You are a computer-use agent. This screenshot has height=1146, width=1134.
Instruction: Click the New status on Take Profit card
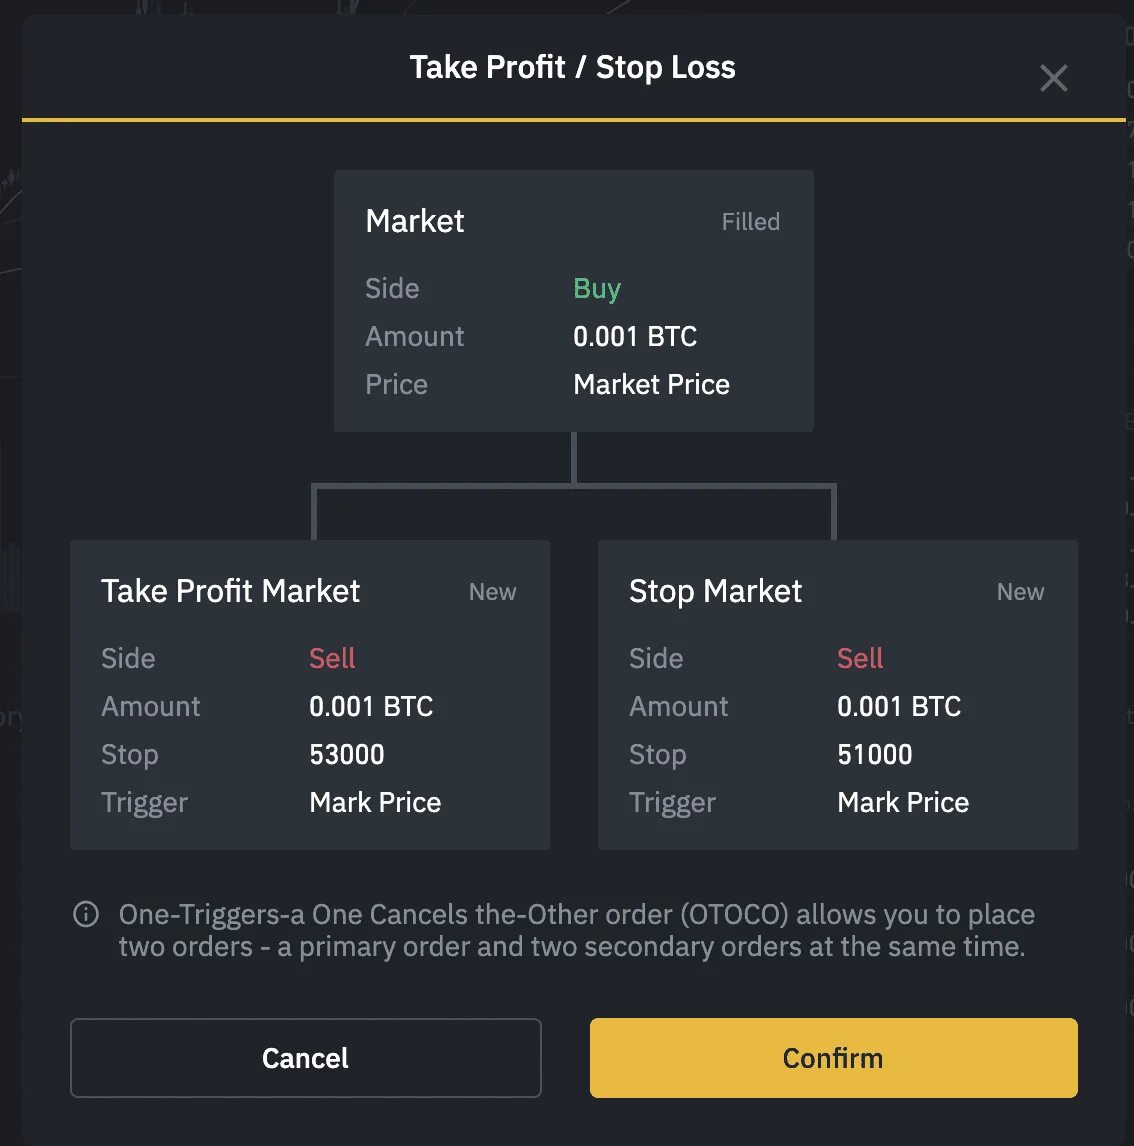tap(492, 592)
